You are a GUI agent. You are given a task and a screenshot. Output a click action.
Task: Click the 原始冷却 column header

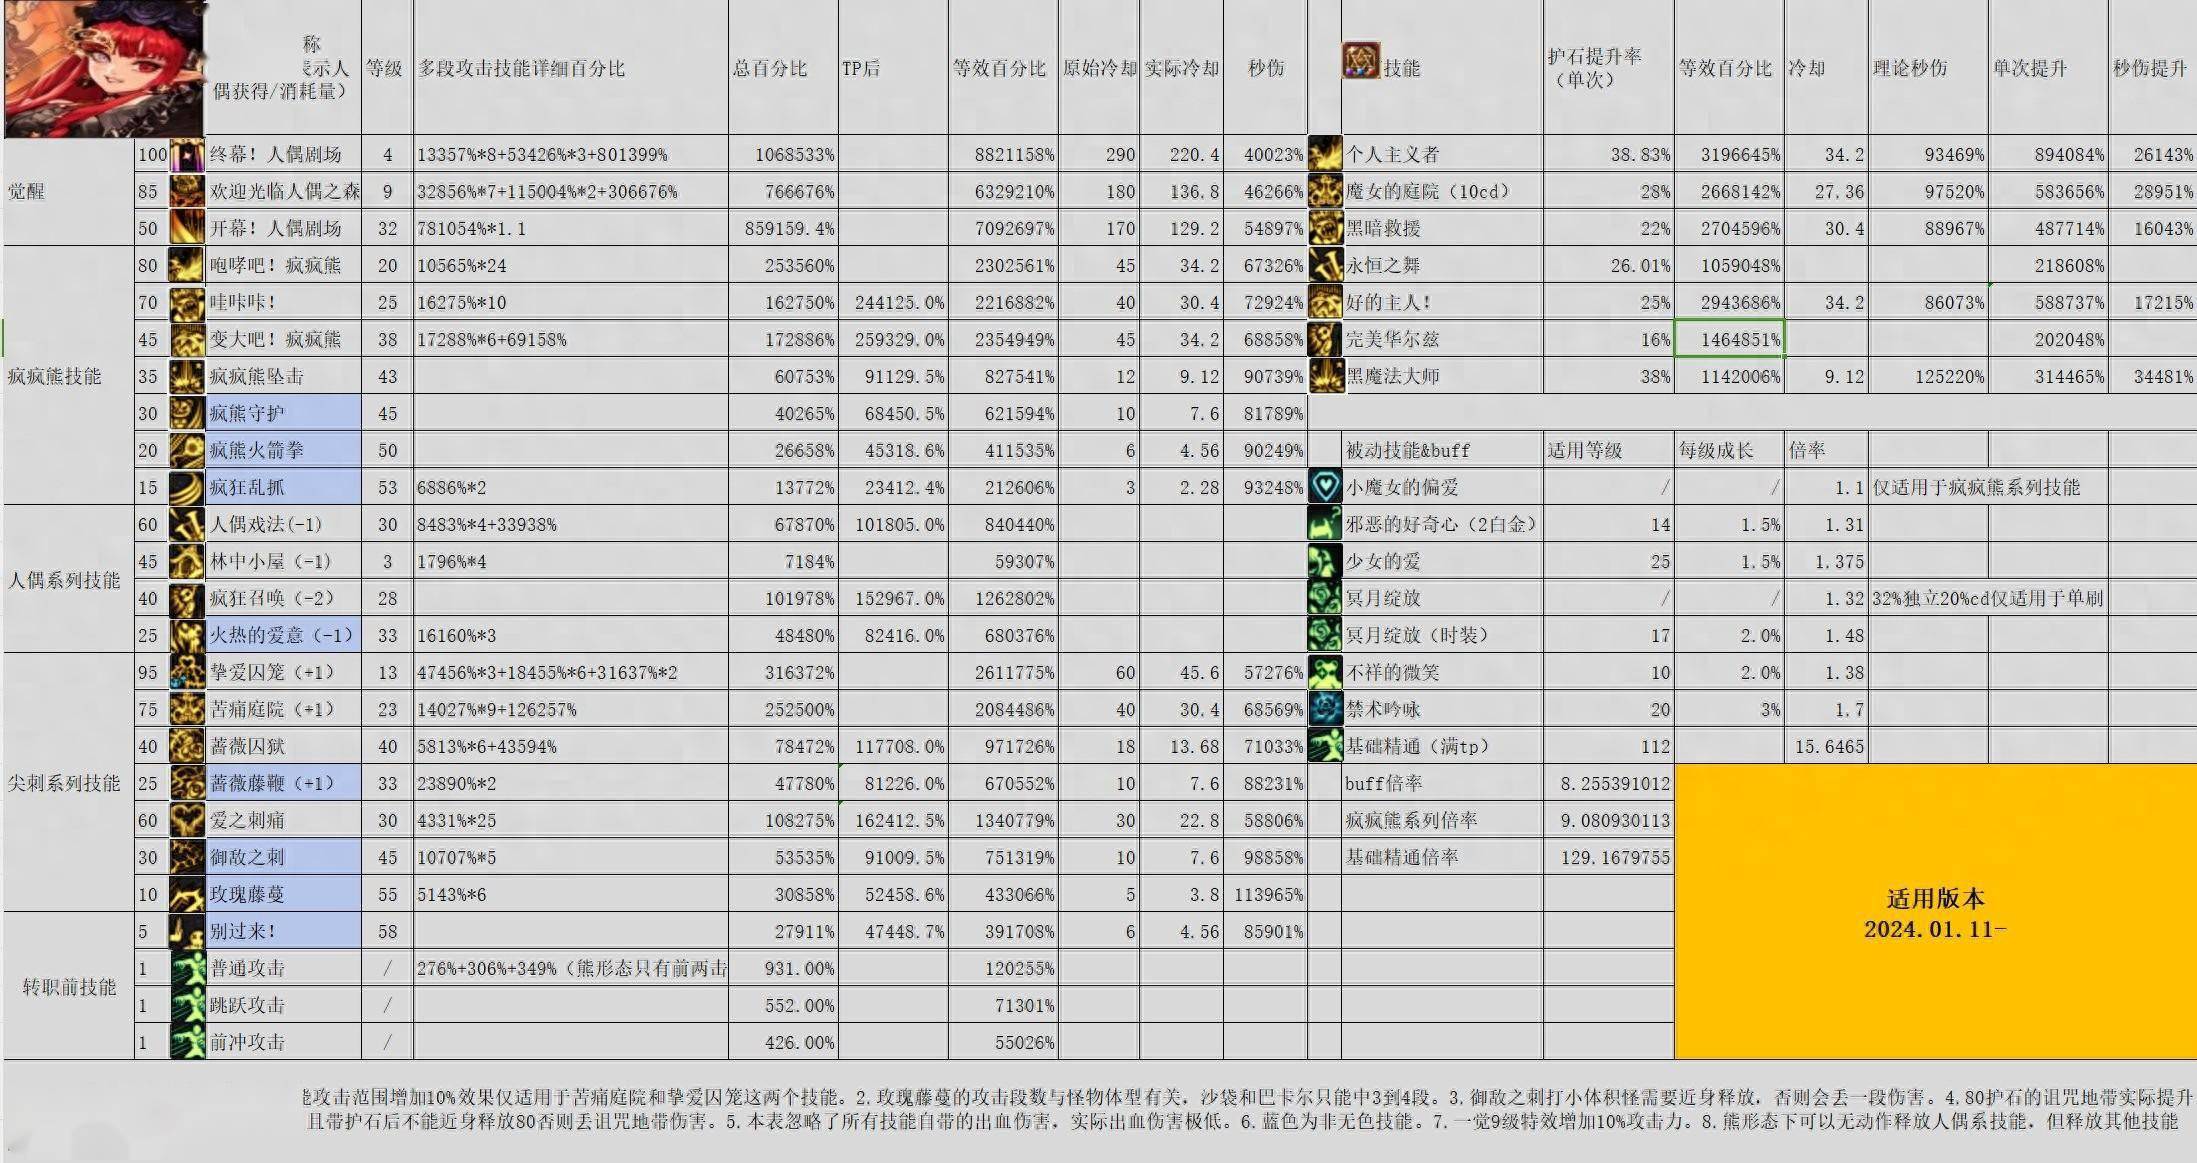pyautogui.click(x=1099, y=68)
